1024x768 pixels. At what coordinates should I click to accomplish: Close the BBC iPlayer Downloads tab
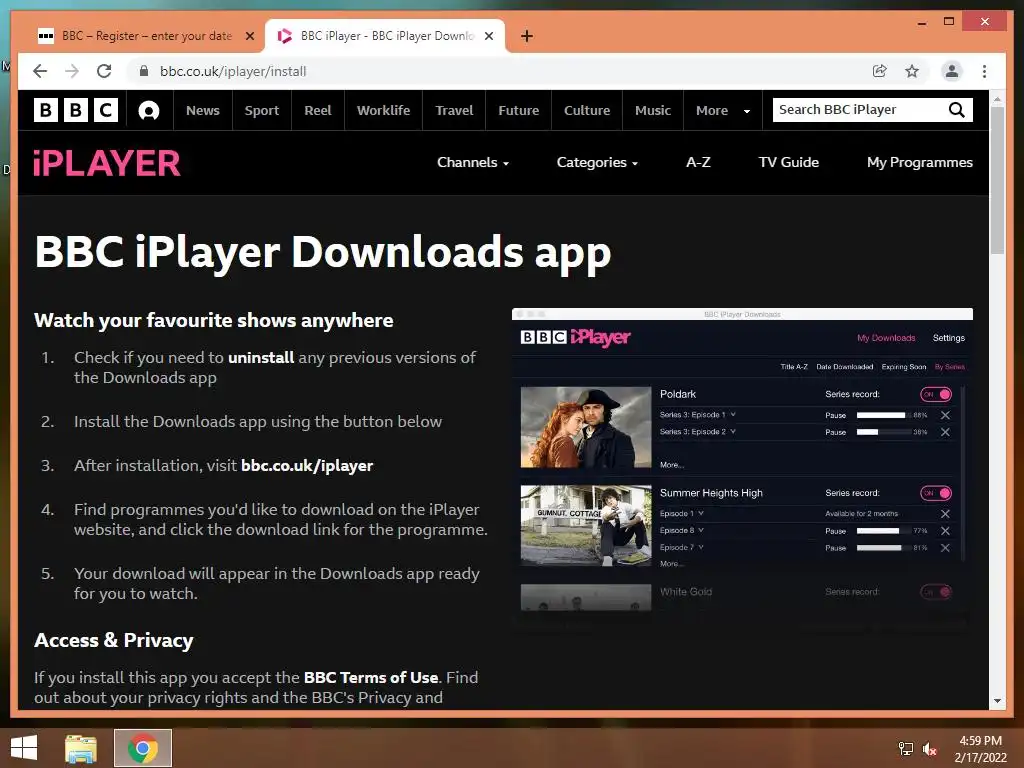[x=488, y=36]
